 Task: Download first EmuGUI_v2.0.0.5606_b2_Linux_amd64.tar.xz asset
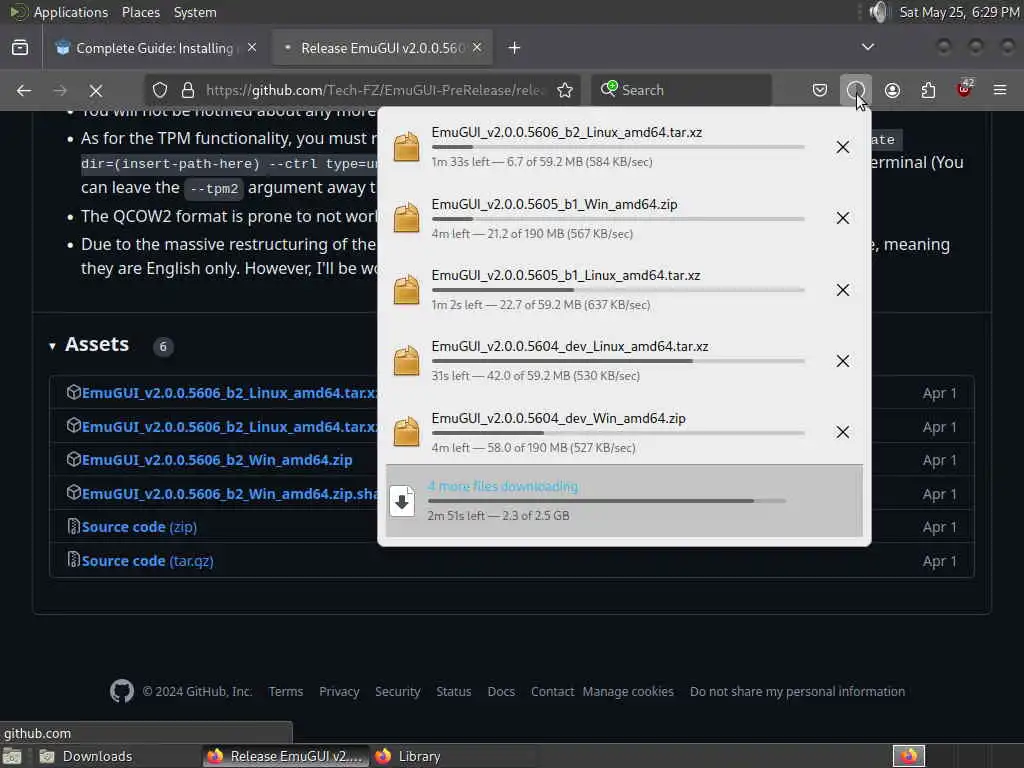[229, 393]
